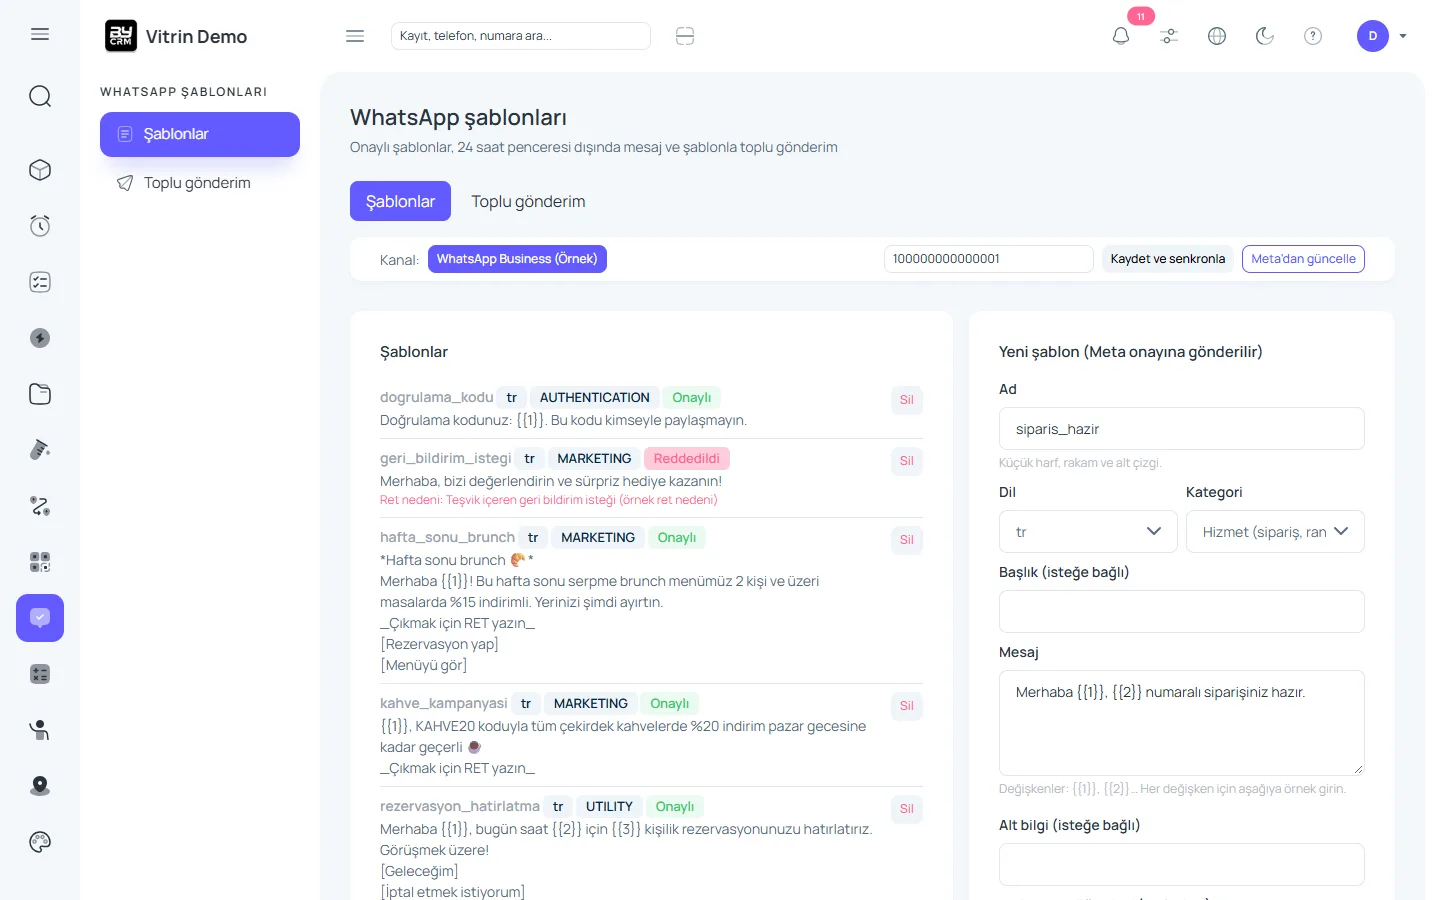Open the QR code icon in left rail
The image size is (1440, 900).
click(40, 562)
